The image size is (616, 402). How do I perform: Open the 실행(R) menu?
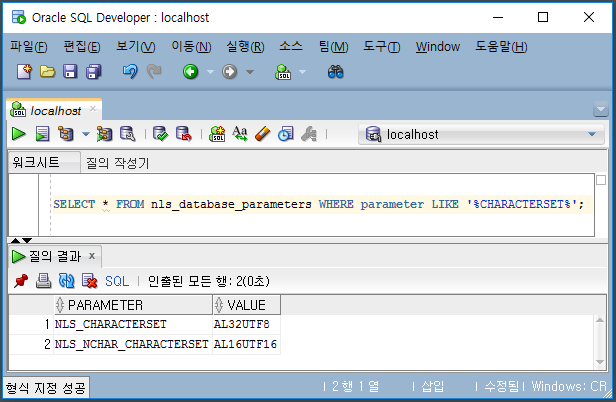pos(245,47)
